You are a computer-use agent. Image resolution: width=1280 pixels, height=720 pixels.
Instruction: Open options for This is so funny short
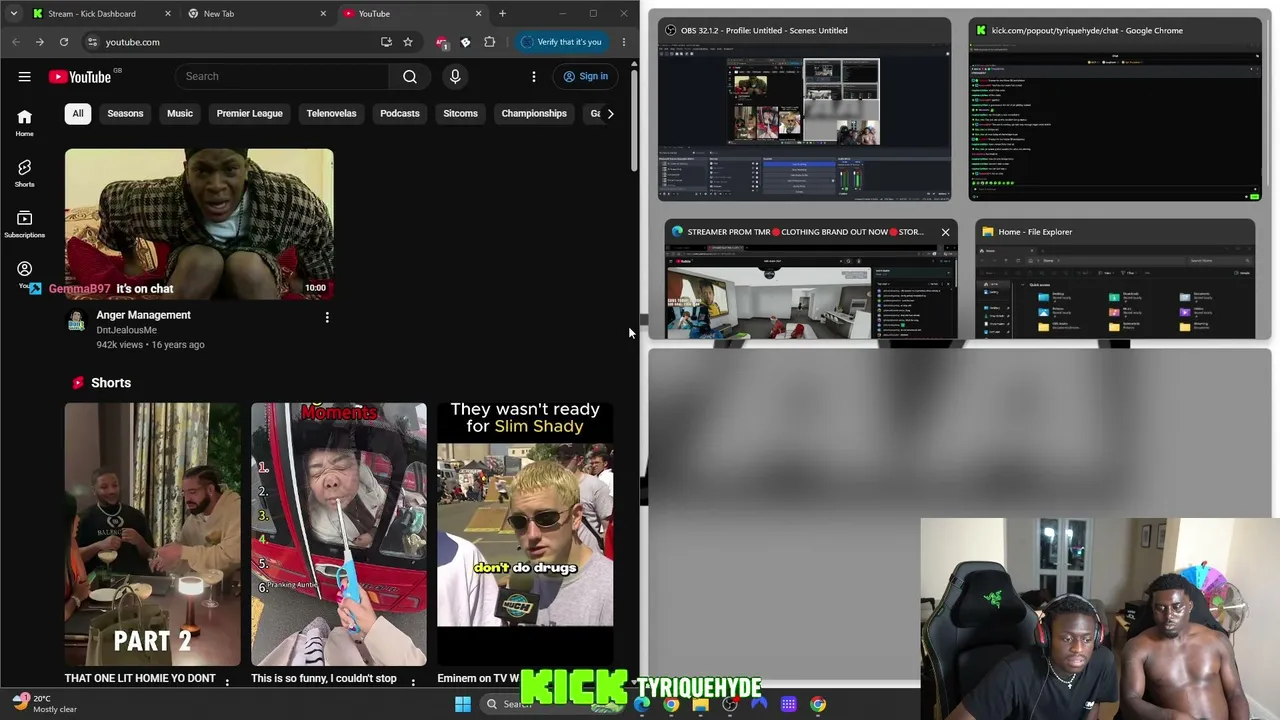413,682
